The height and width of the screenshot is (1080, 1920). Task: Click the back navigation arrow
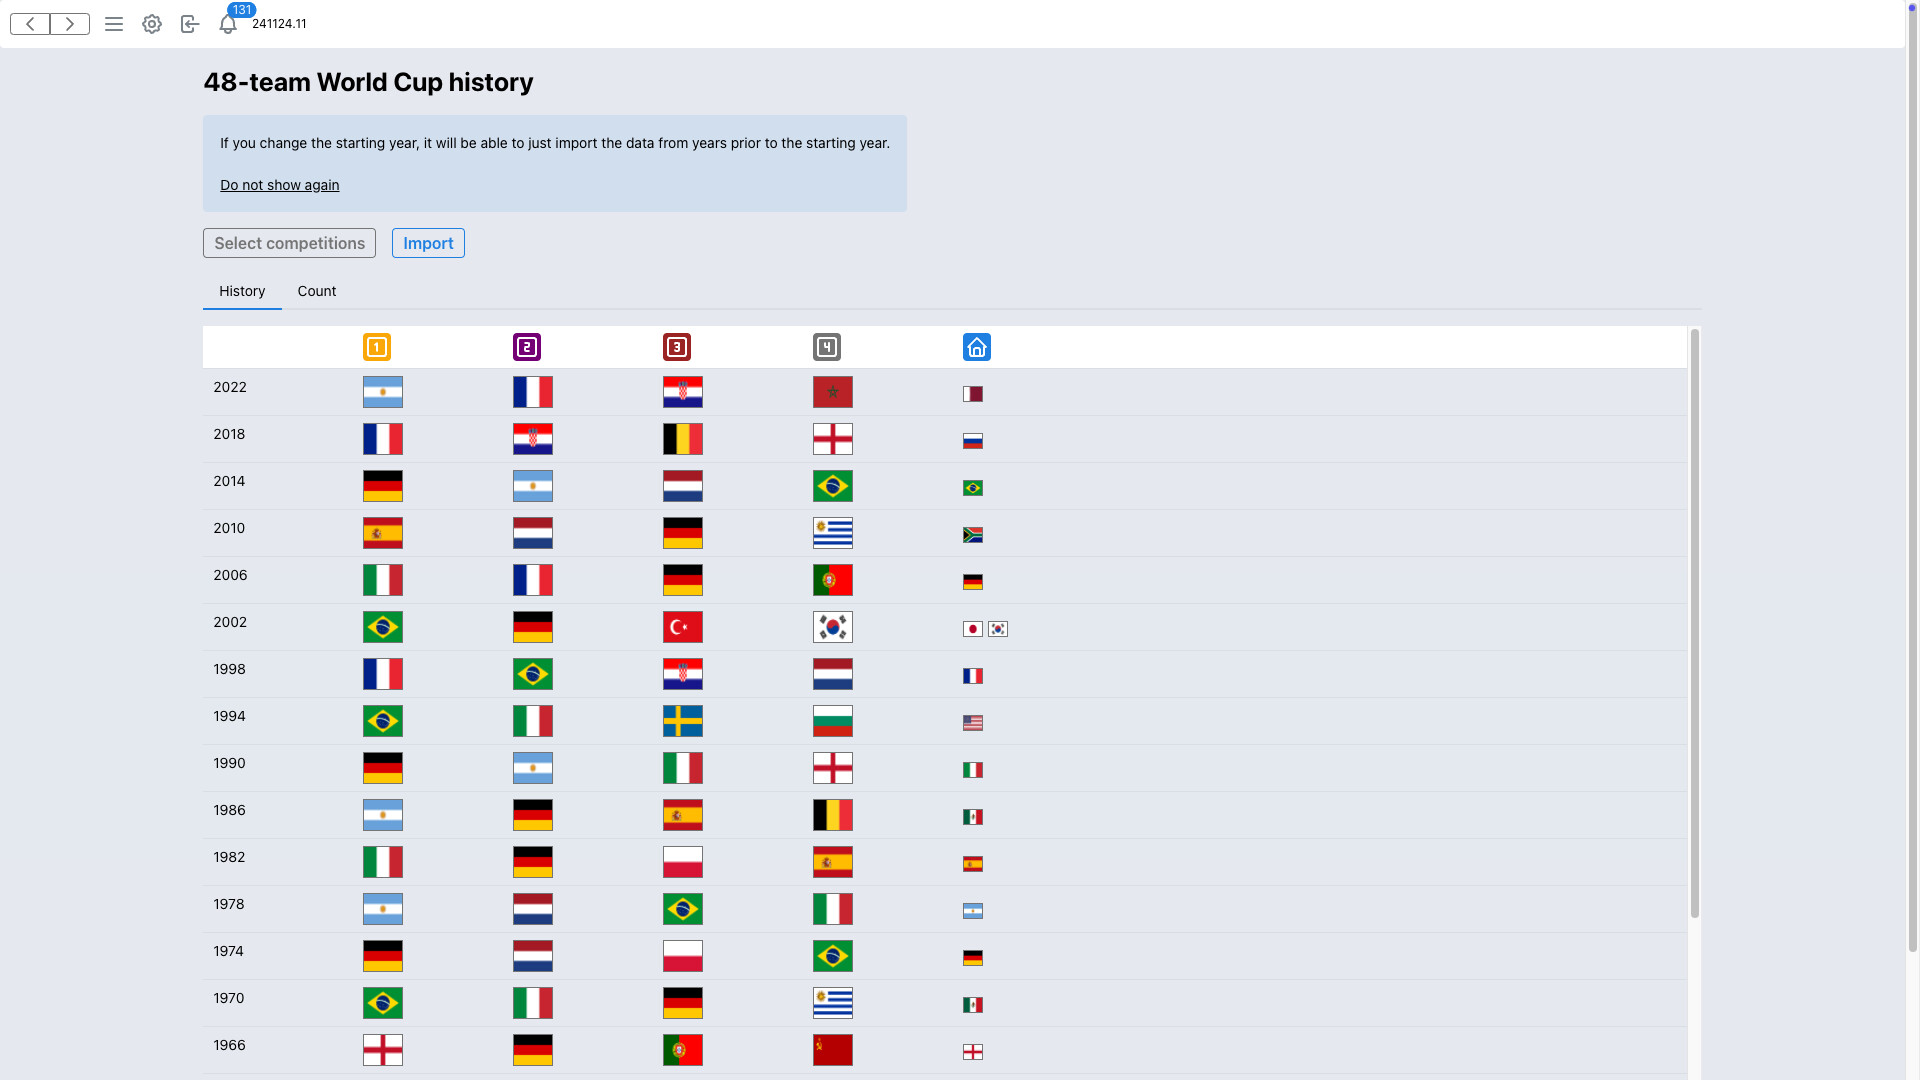click(29, 24)
